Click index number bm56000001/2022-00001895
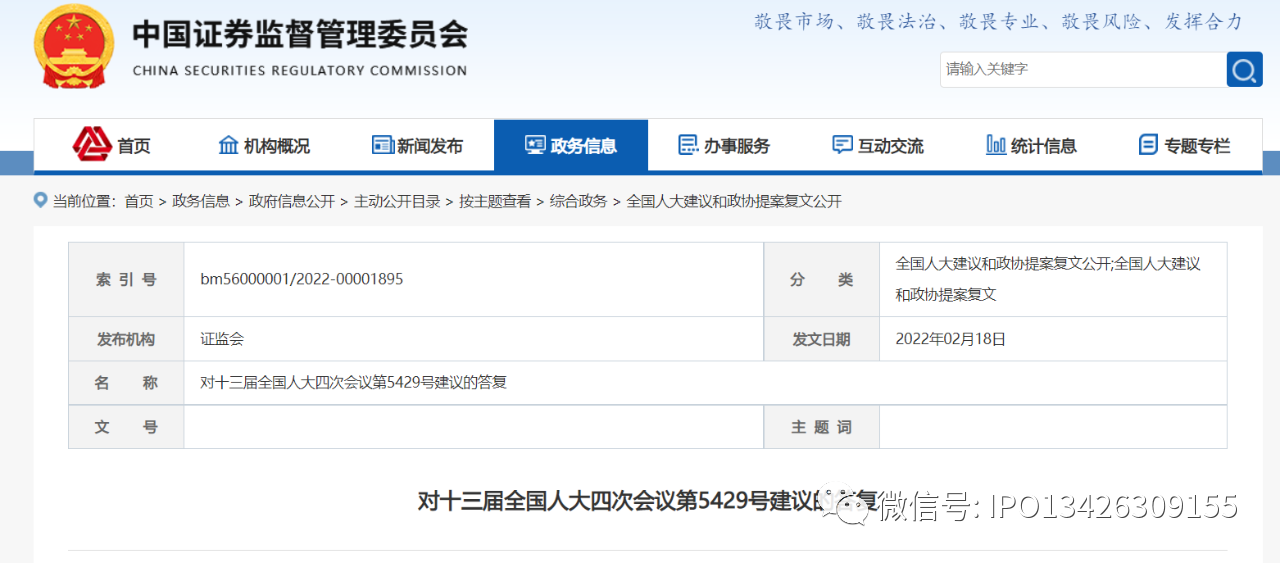The height and width of the screenshot is (563, 1280). pos(302,279)
